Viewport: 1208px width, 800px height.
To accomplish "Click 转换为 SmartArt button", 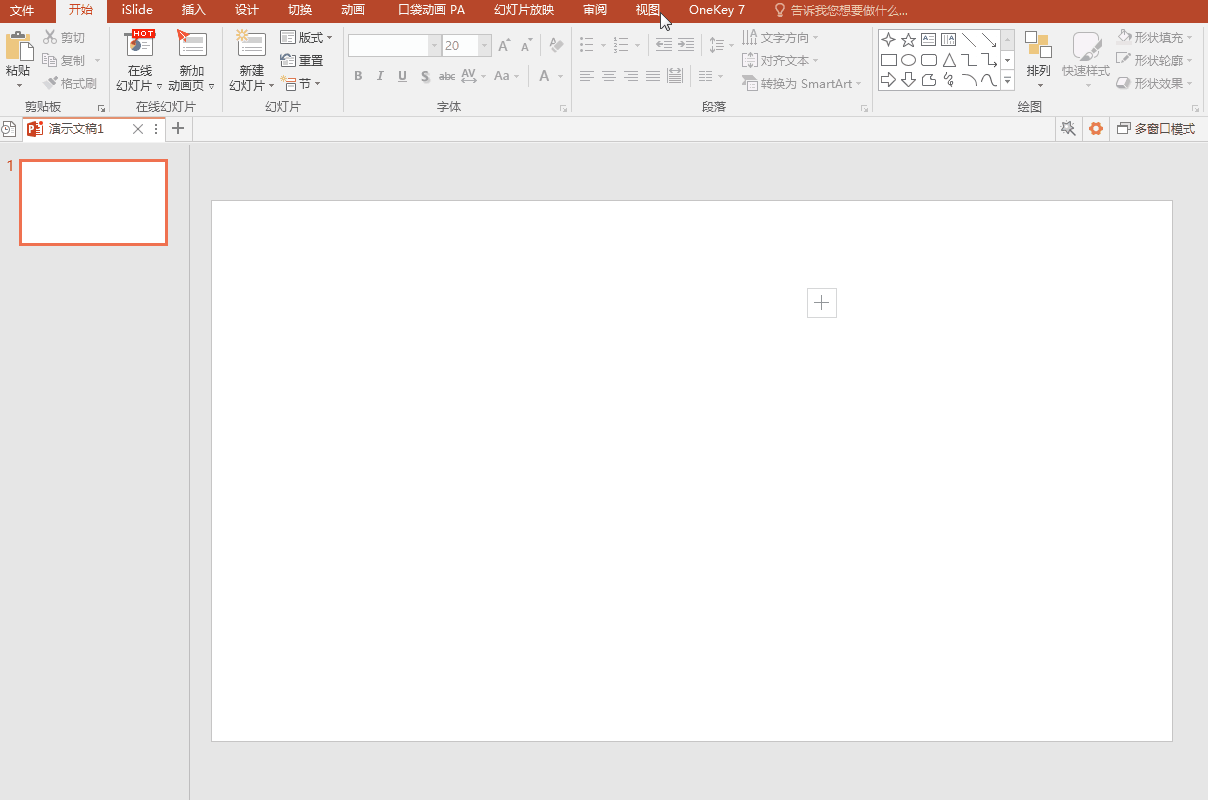I will pyautogui.click(x=802, y=84).
